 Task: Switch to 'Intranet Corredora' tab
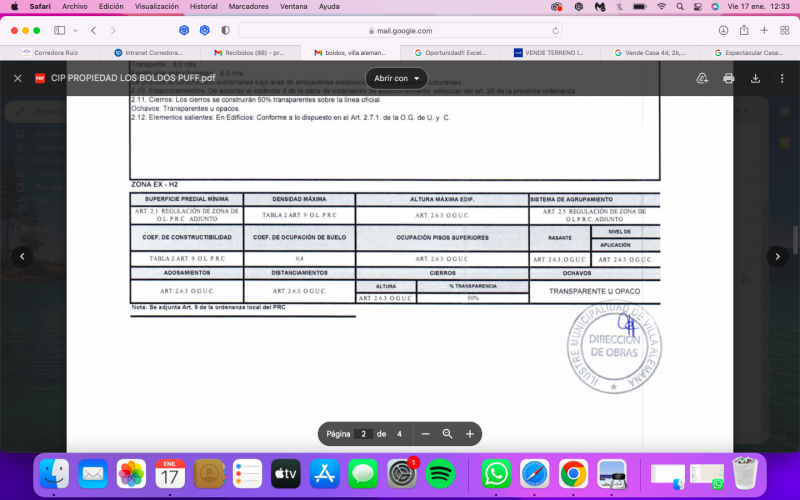[x=150, y=53]
